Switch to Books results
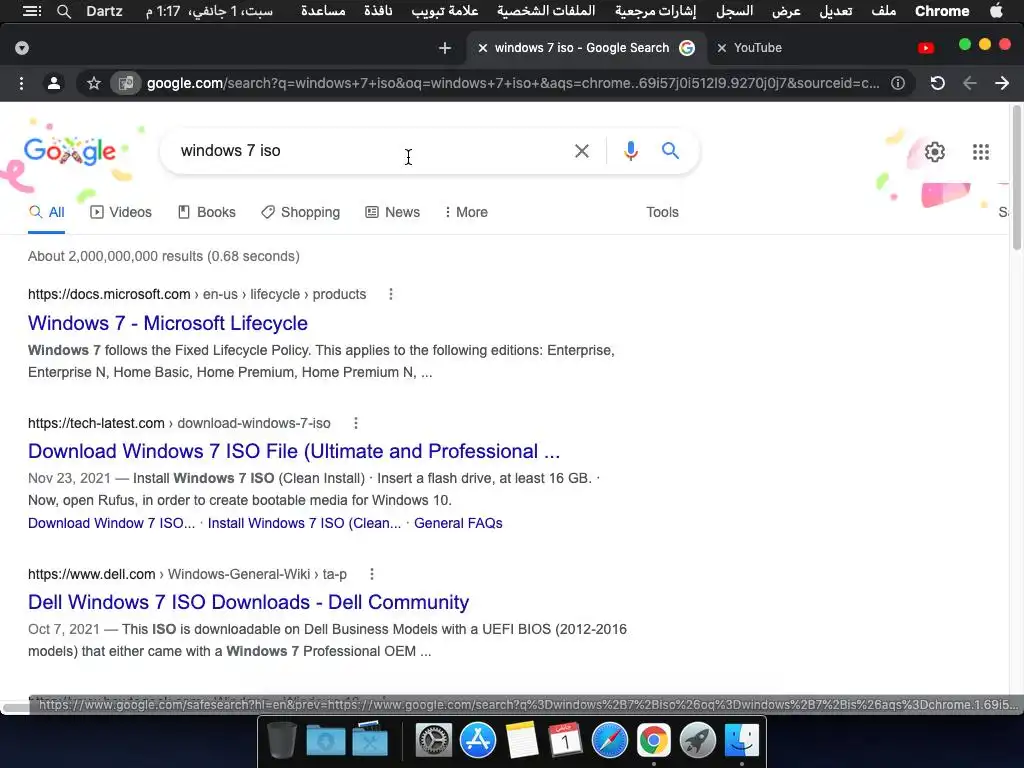1024x768 pixels. click(x=207, y=212)
